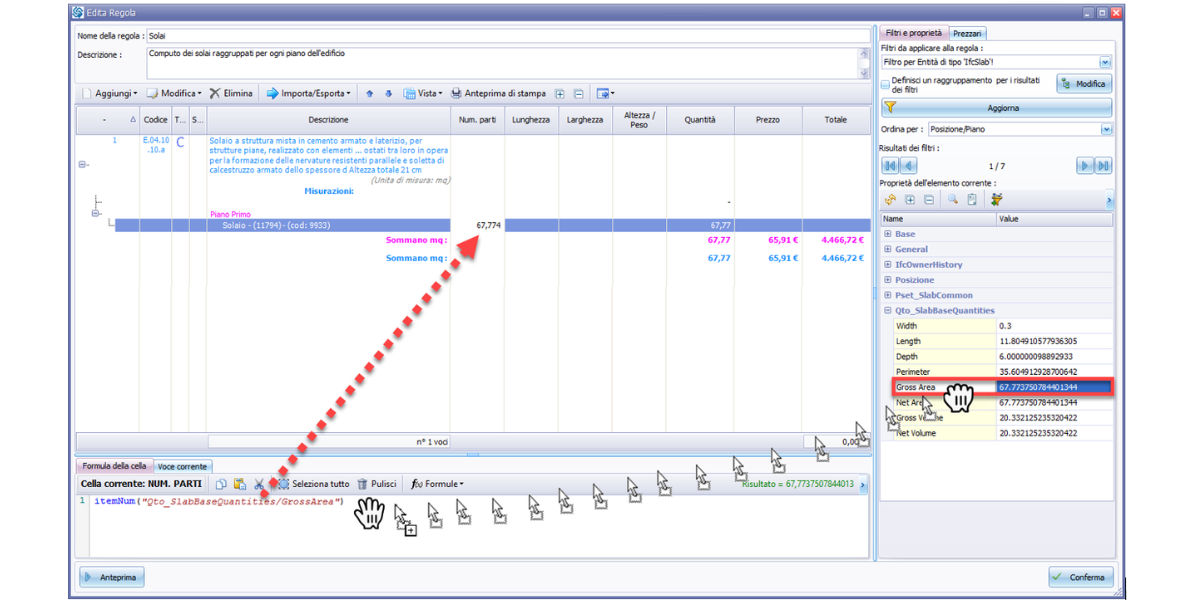Click the move item down arrow
Screen dimensions: 1200x600
click(389, 94)
